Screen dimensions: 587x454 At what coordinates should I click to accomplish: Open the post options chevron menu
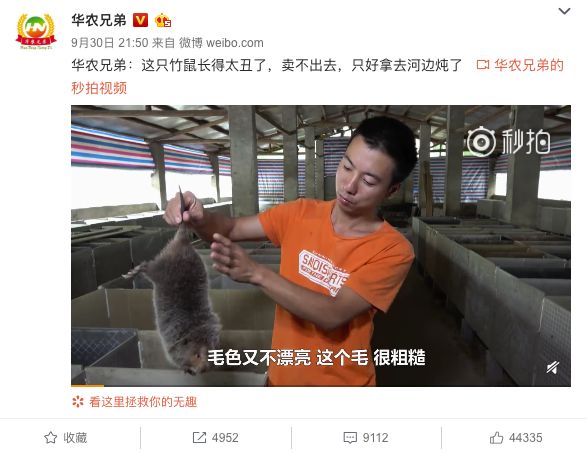[564, 11]
